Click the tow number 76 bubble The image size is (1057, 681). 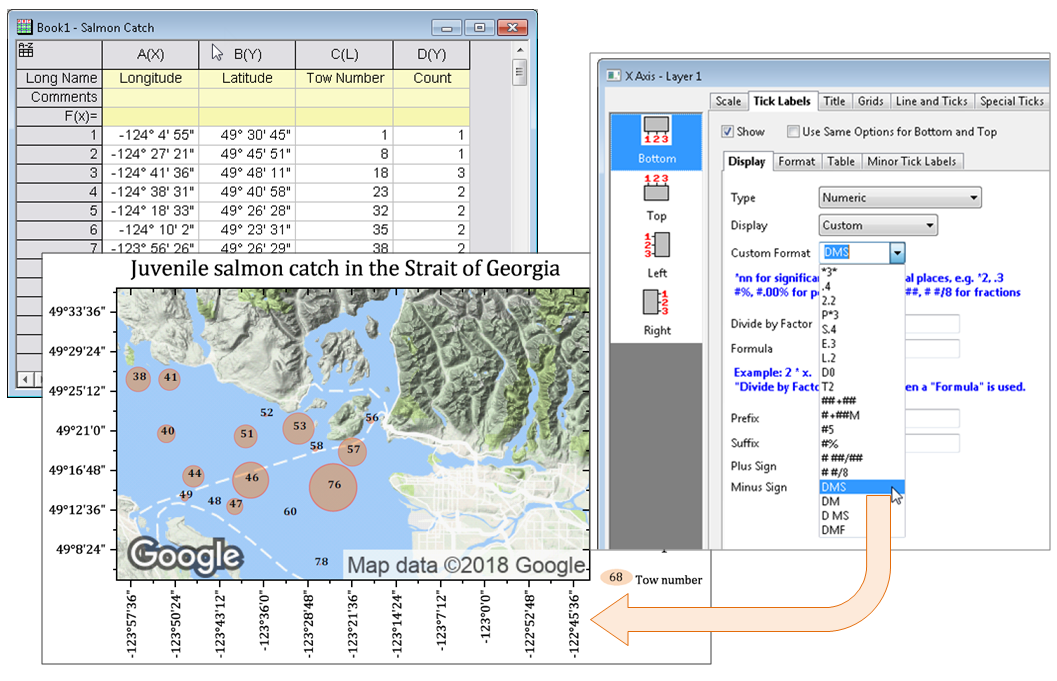[x=334, y=486]
